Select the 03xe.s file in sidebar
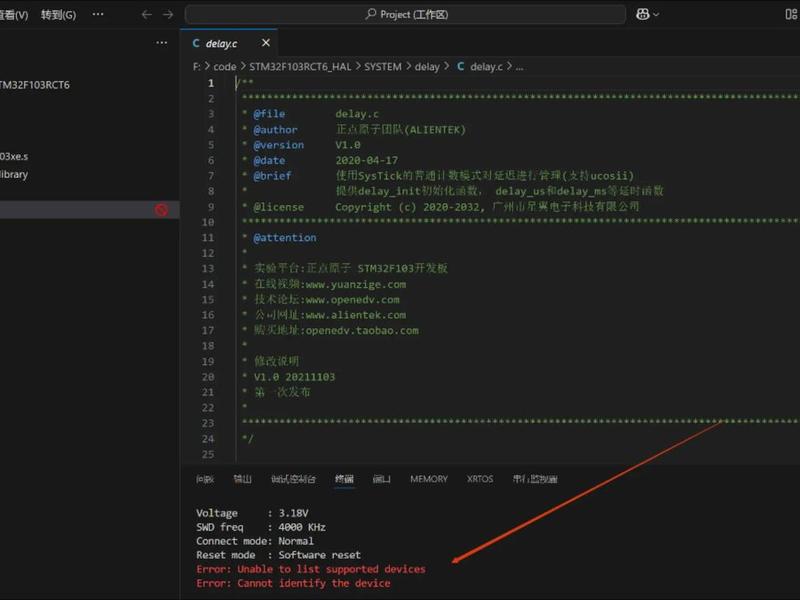 (14, 156)
